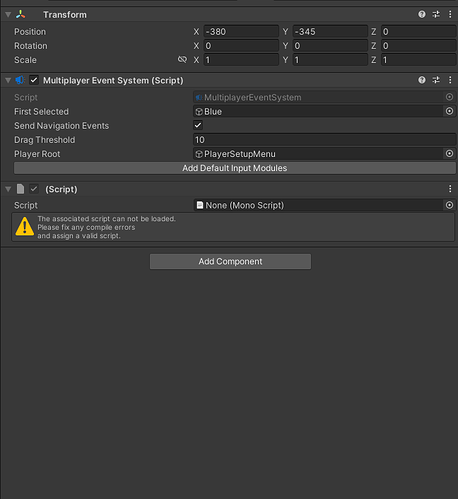The image size is (458, 499).
Task: Open Multiplayer Event System kebab menu
Action: pos(450,80)
